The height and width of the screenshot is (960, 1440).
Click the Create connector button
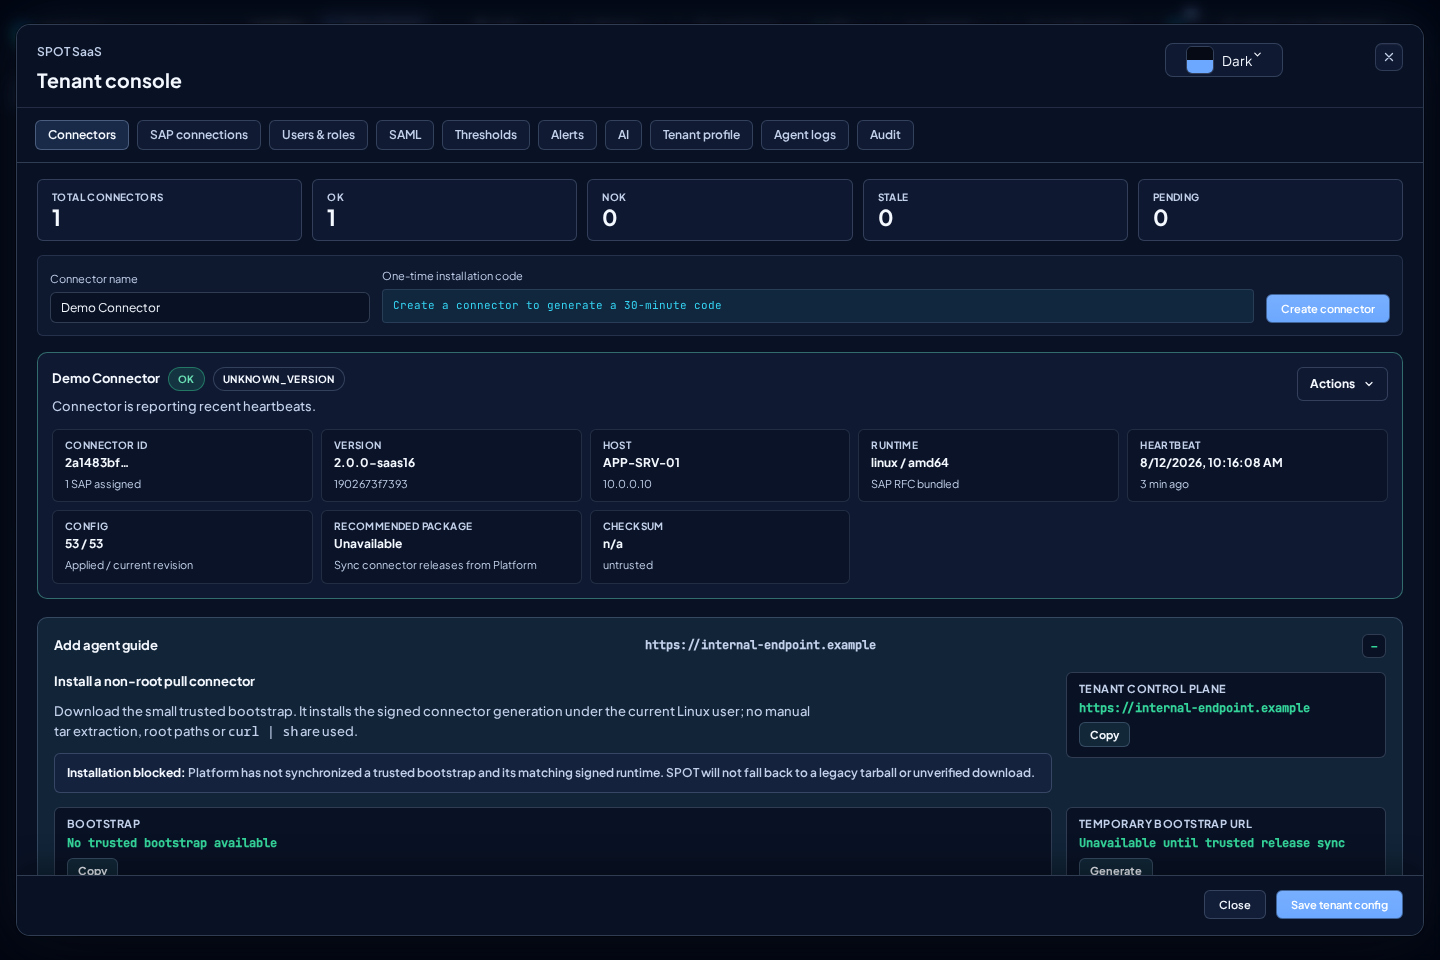[x=1327, y=309]
